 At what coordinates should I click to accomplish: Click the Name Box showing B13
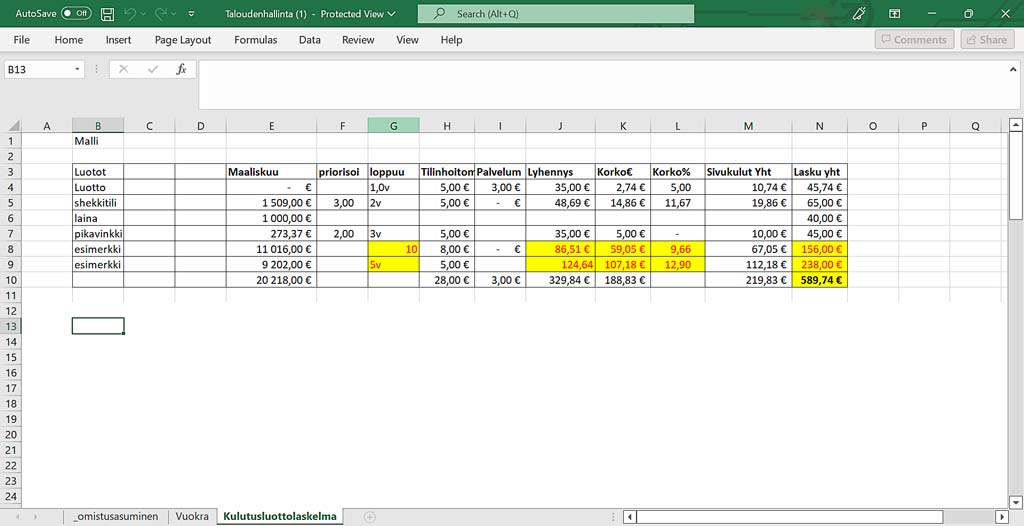pos(39,69)
